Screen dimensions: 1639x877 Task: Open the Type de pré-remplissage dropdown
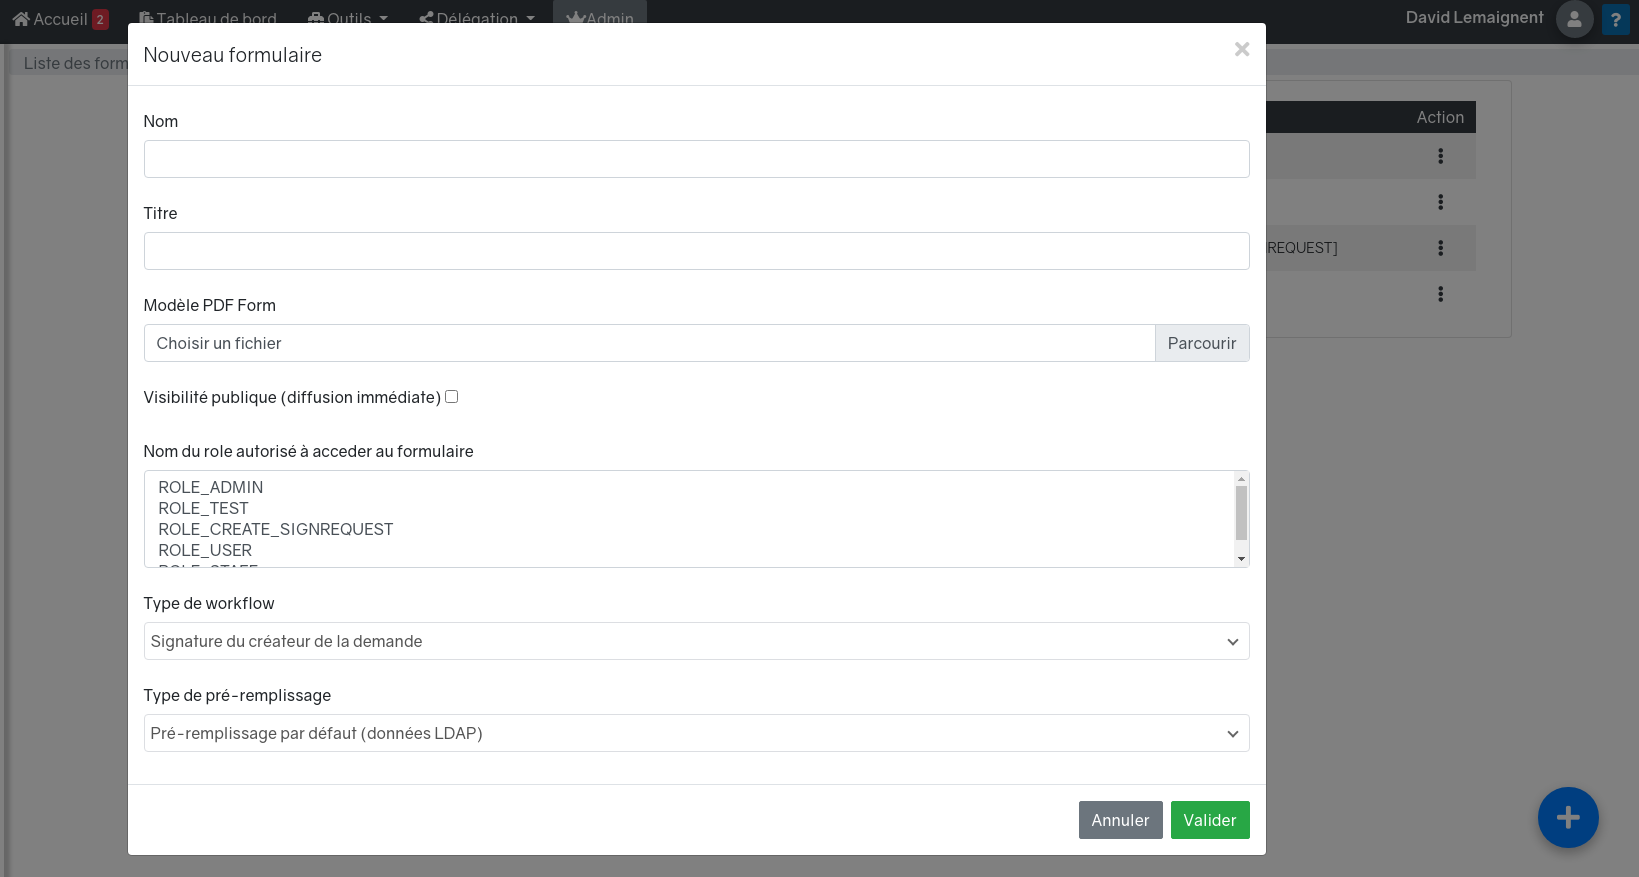[696, 733]
